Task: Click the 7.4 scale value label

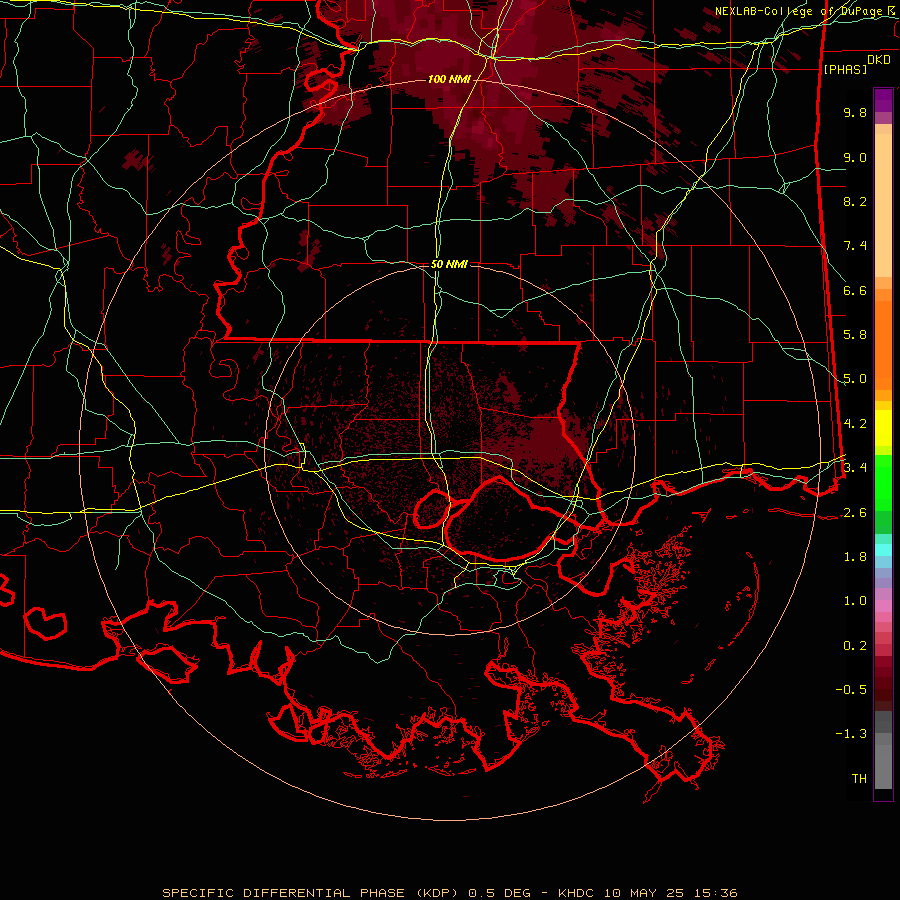Action: pyautogui.click(x=855, y=246)
